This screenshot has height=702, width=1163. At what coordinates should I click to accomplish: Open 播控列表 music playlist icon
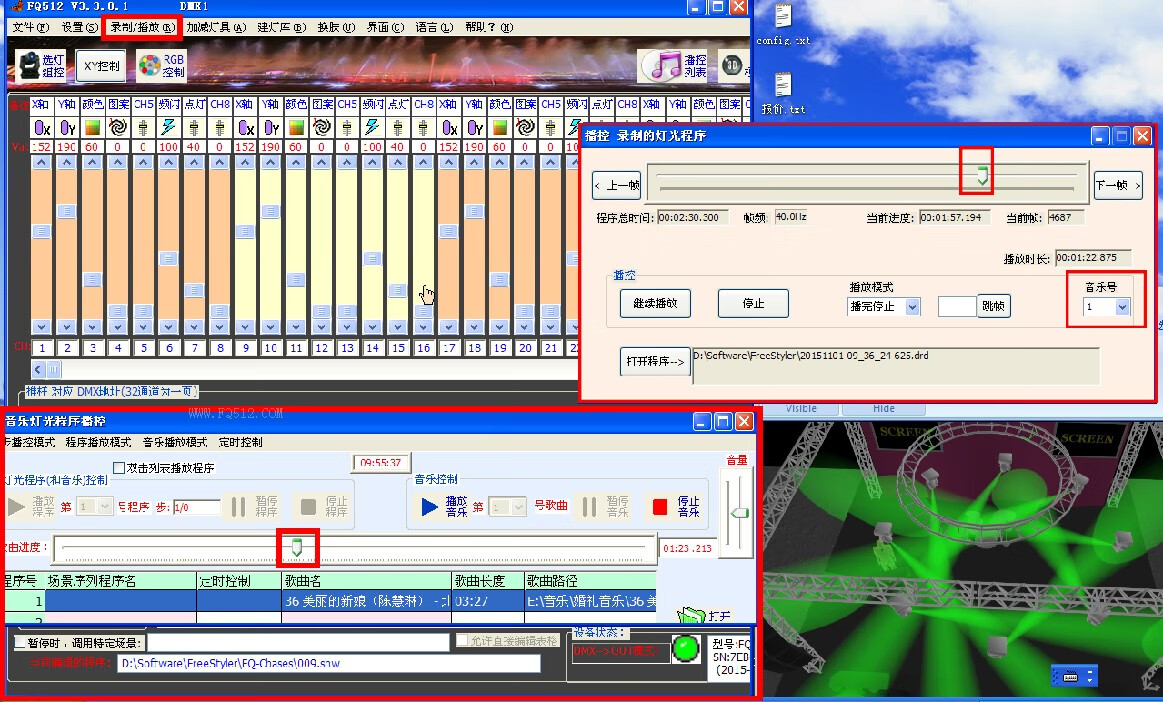673,65
